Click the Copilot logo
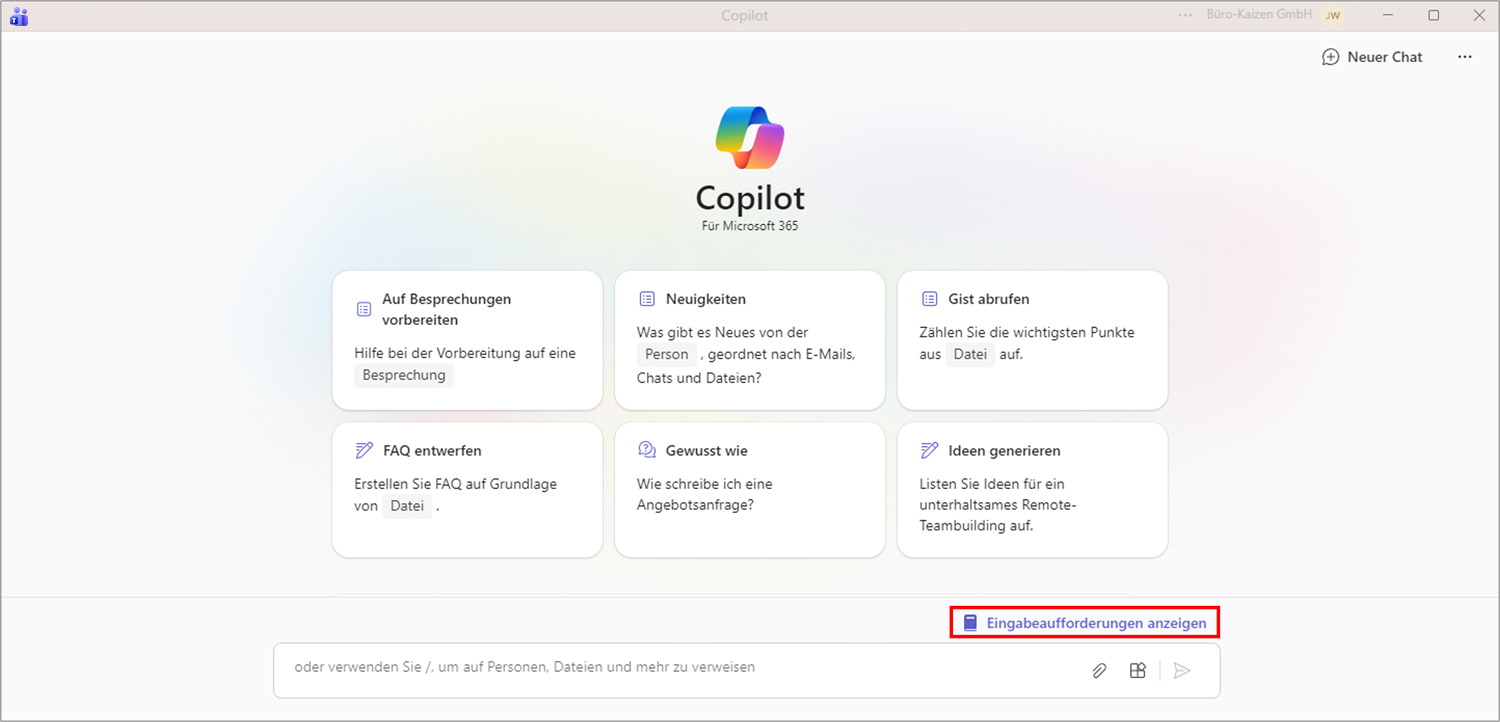 click(750, 138)
